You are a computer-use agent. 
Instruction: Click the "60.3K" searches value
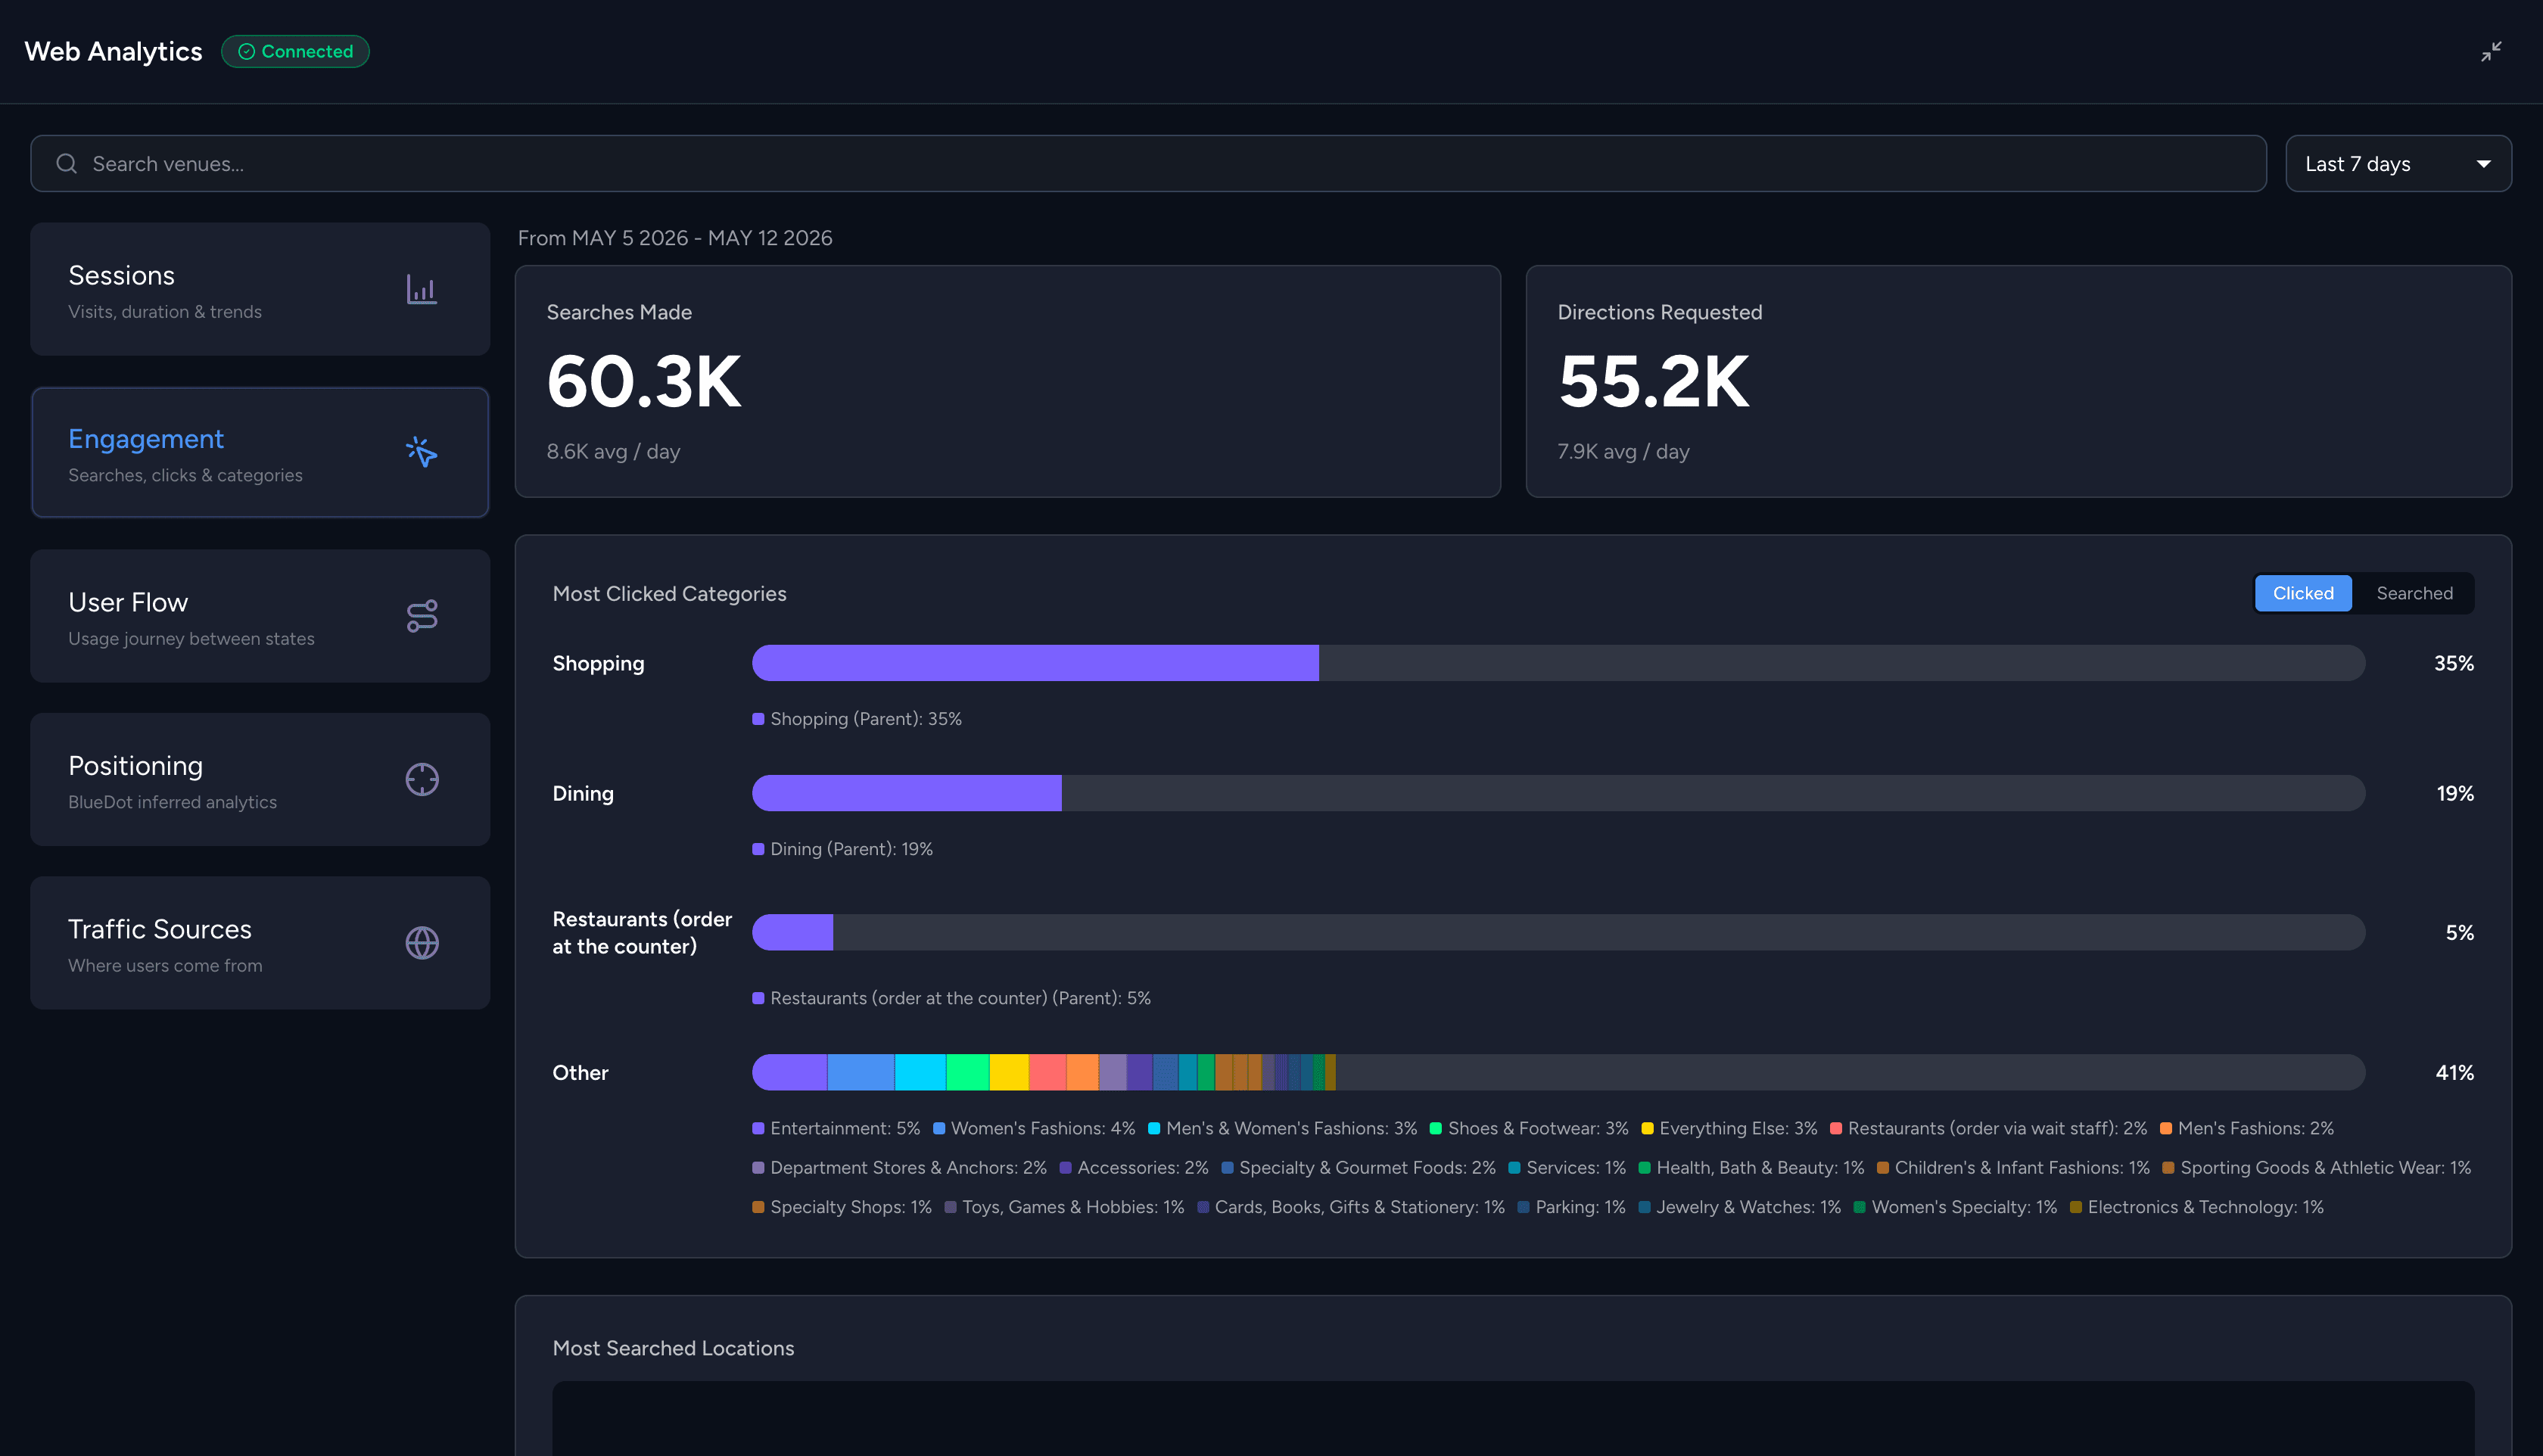click(644, 381)
